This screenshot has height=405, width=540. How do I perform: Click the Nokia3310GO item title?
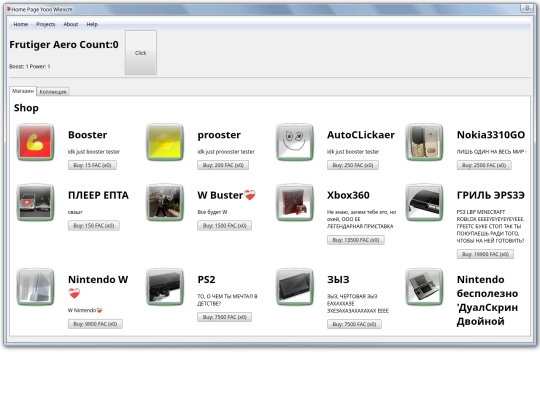pyautogui.click(x=491, y=135)
